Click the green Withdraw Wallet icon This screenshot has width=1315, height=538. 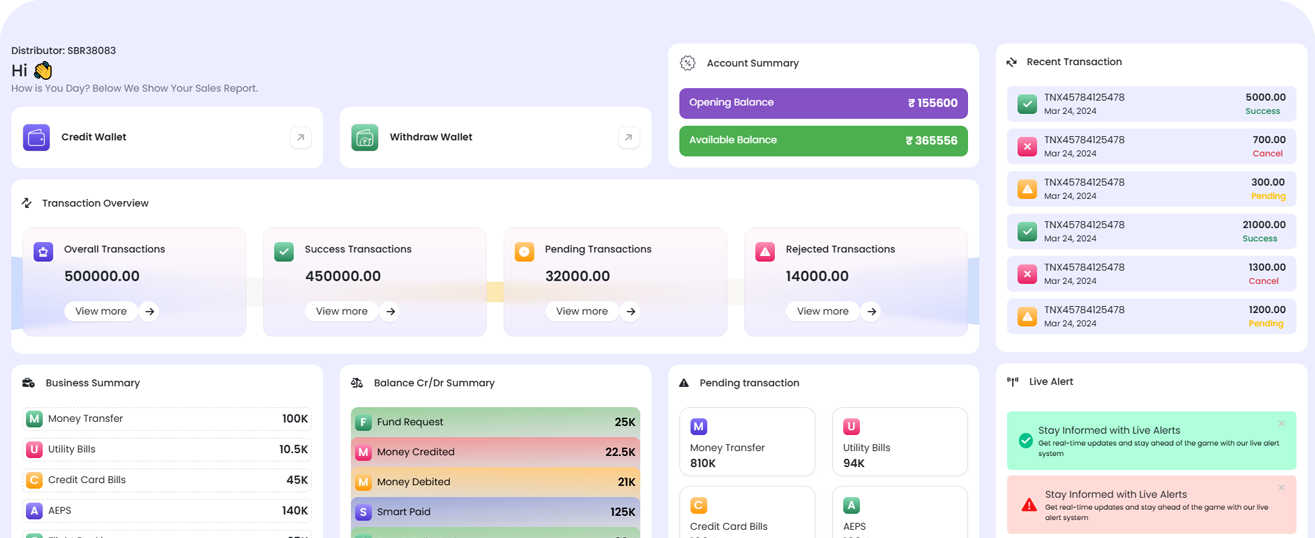[365, 137]
